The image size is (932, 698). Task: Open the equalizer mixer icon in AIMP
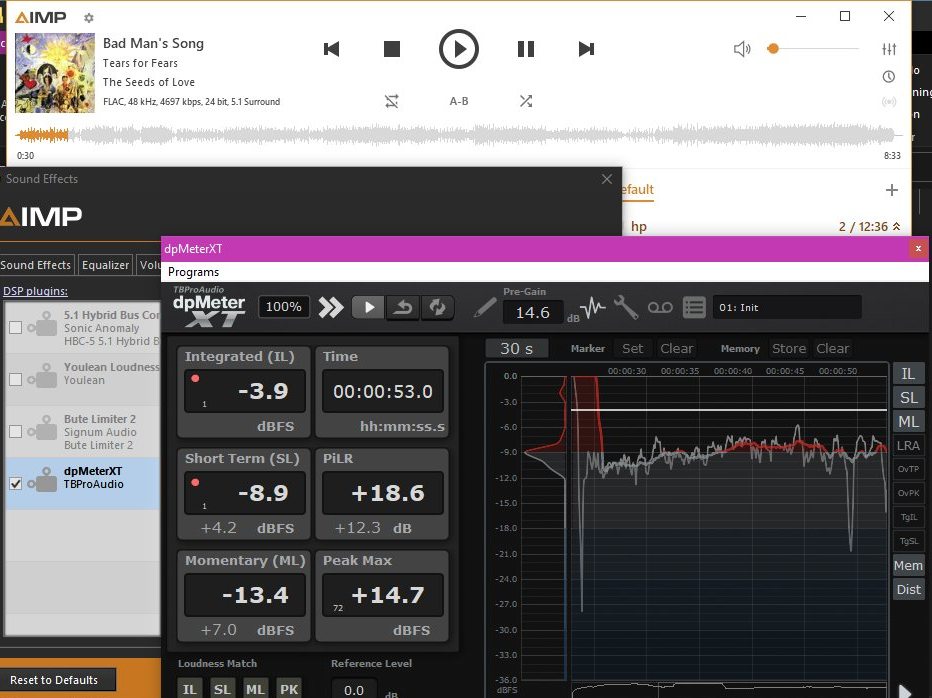coord(889,49)
